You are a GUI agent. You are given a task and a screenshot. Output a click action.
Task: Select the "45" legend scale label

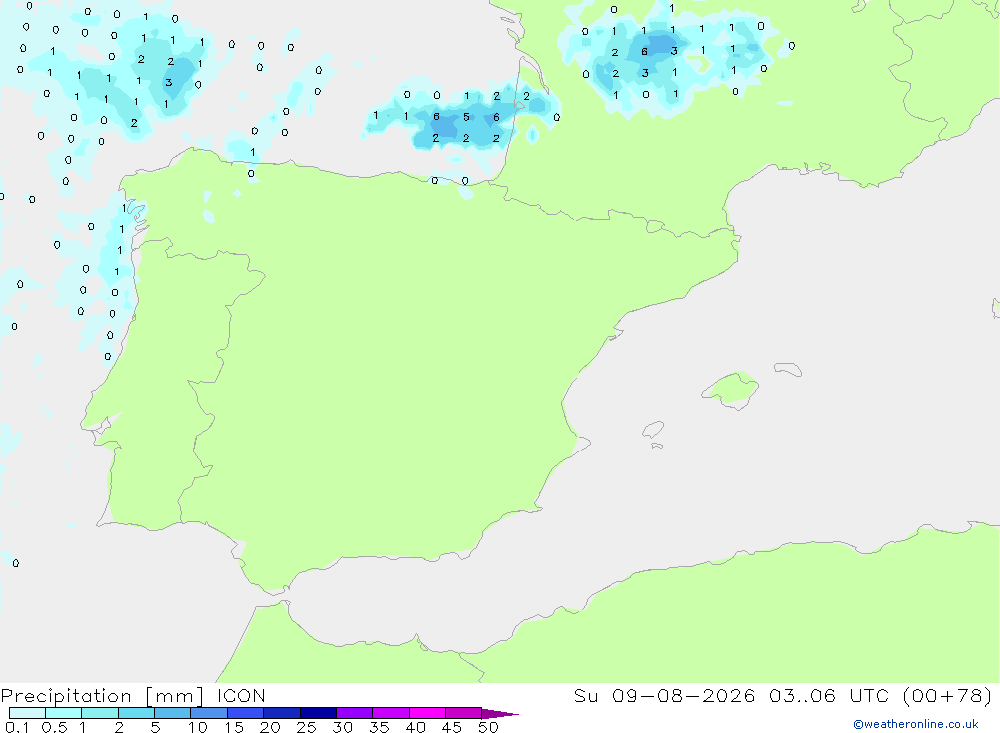(452, 727)
